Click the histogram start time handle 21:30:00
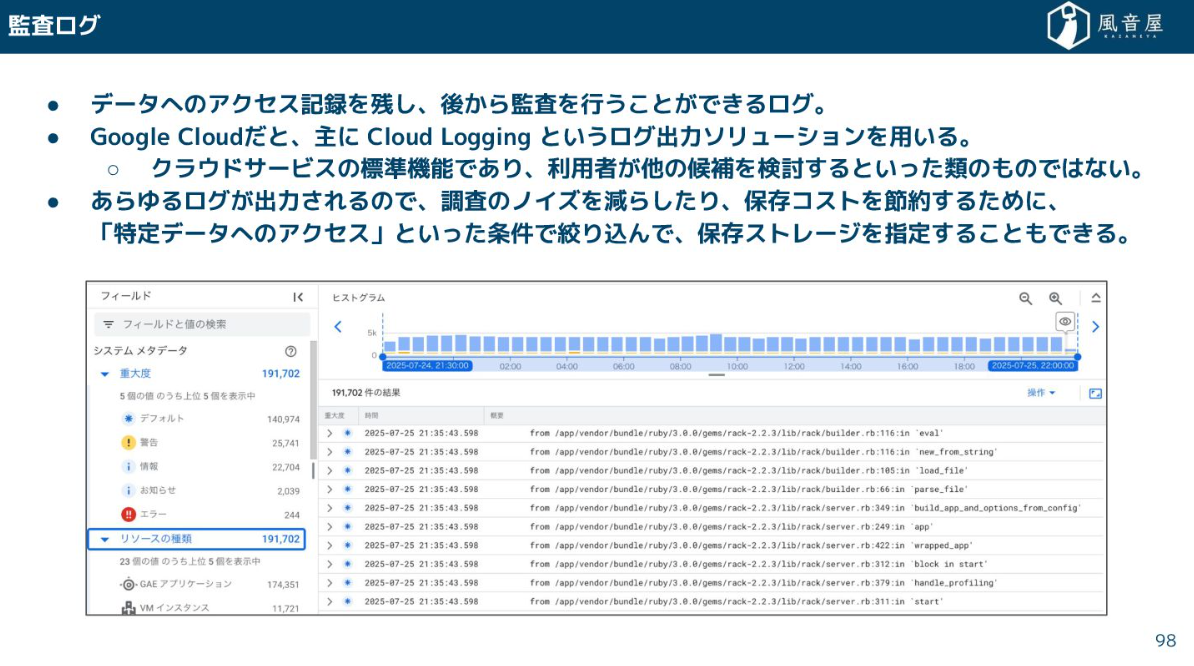 point(412,366)
